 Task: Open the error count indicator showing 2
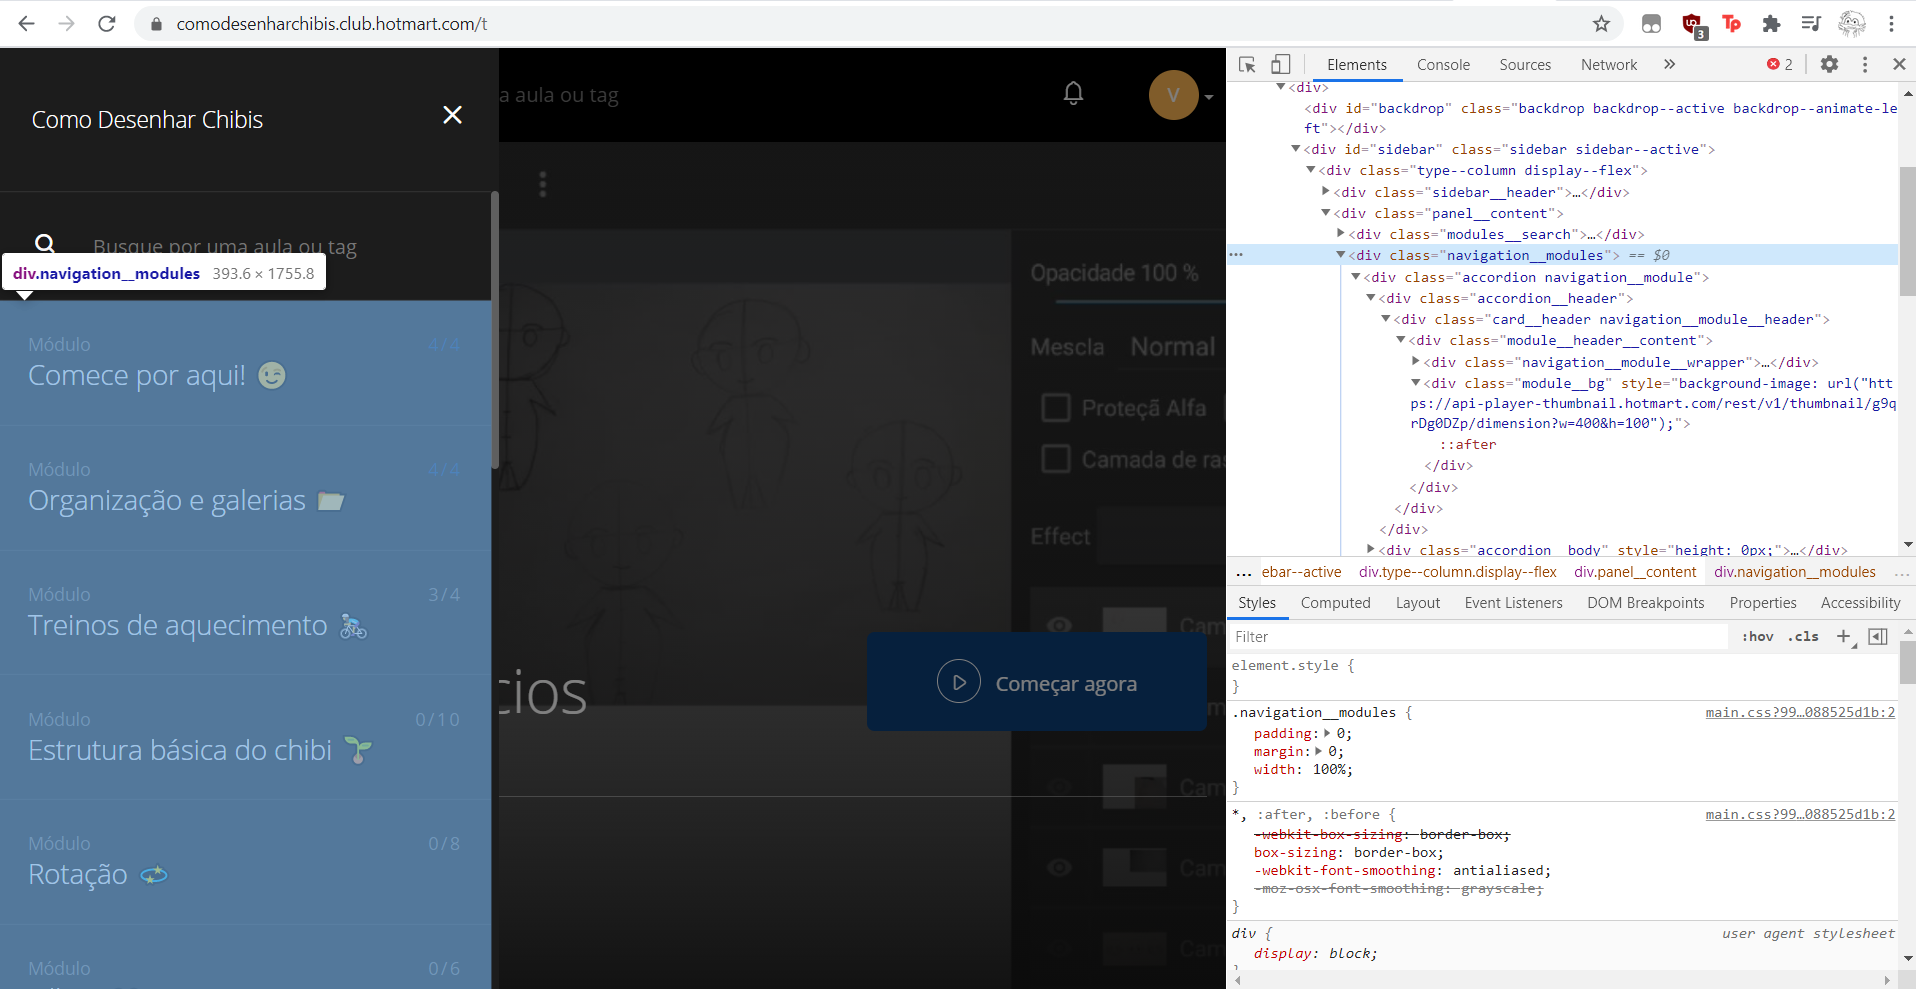point(1779,64)
